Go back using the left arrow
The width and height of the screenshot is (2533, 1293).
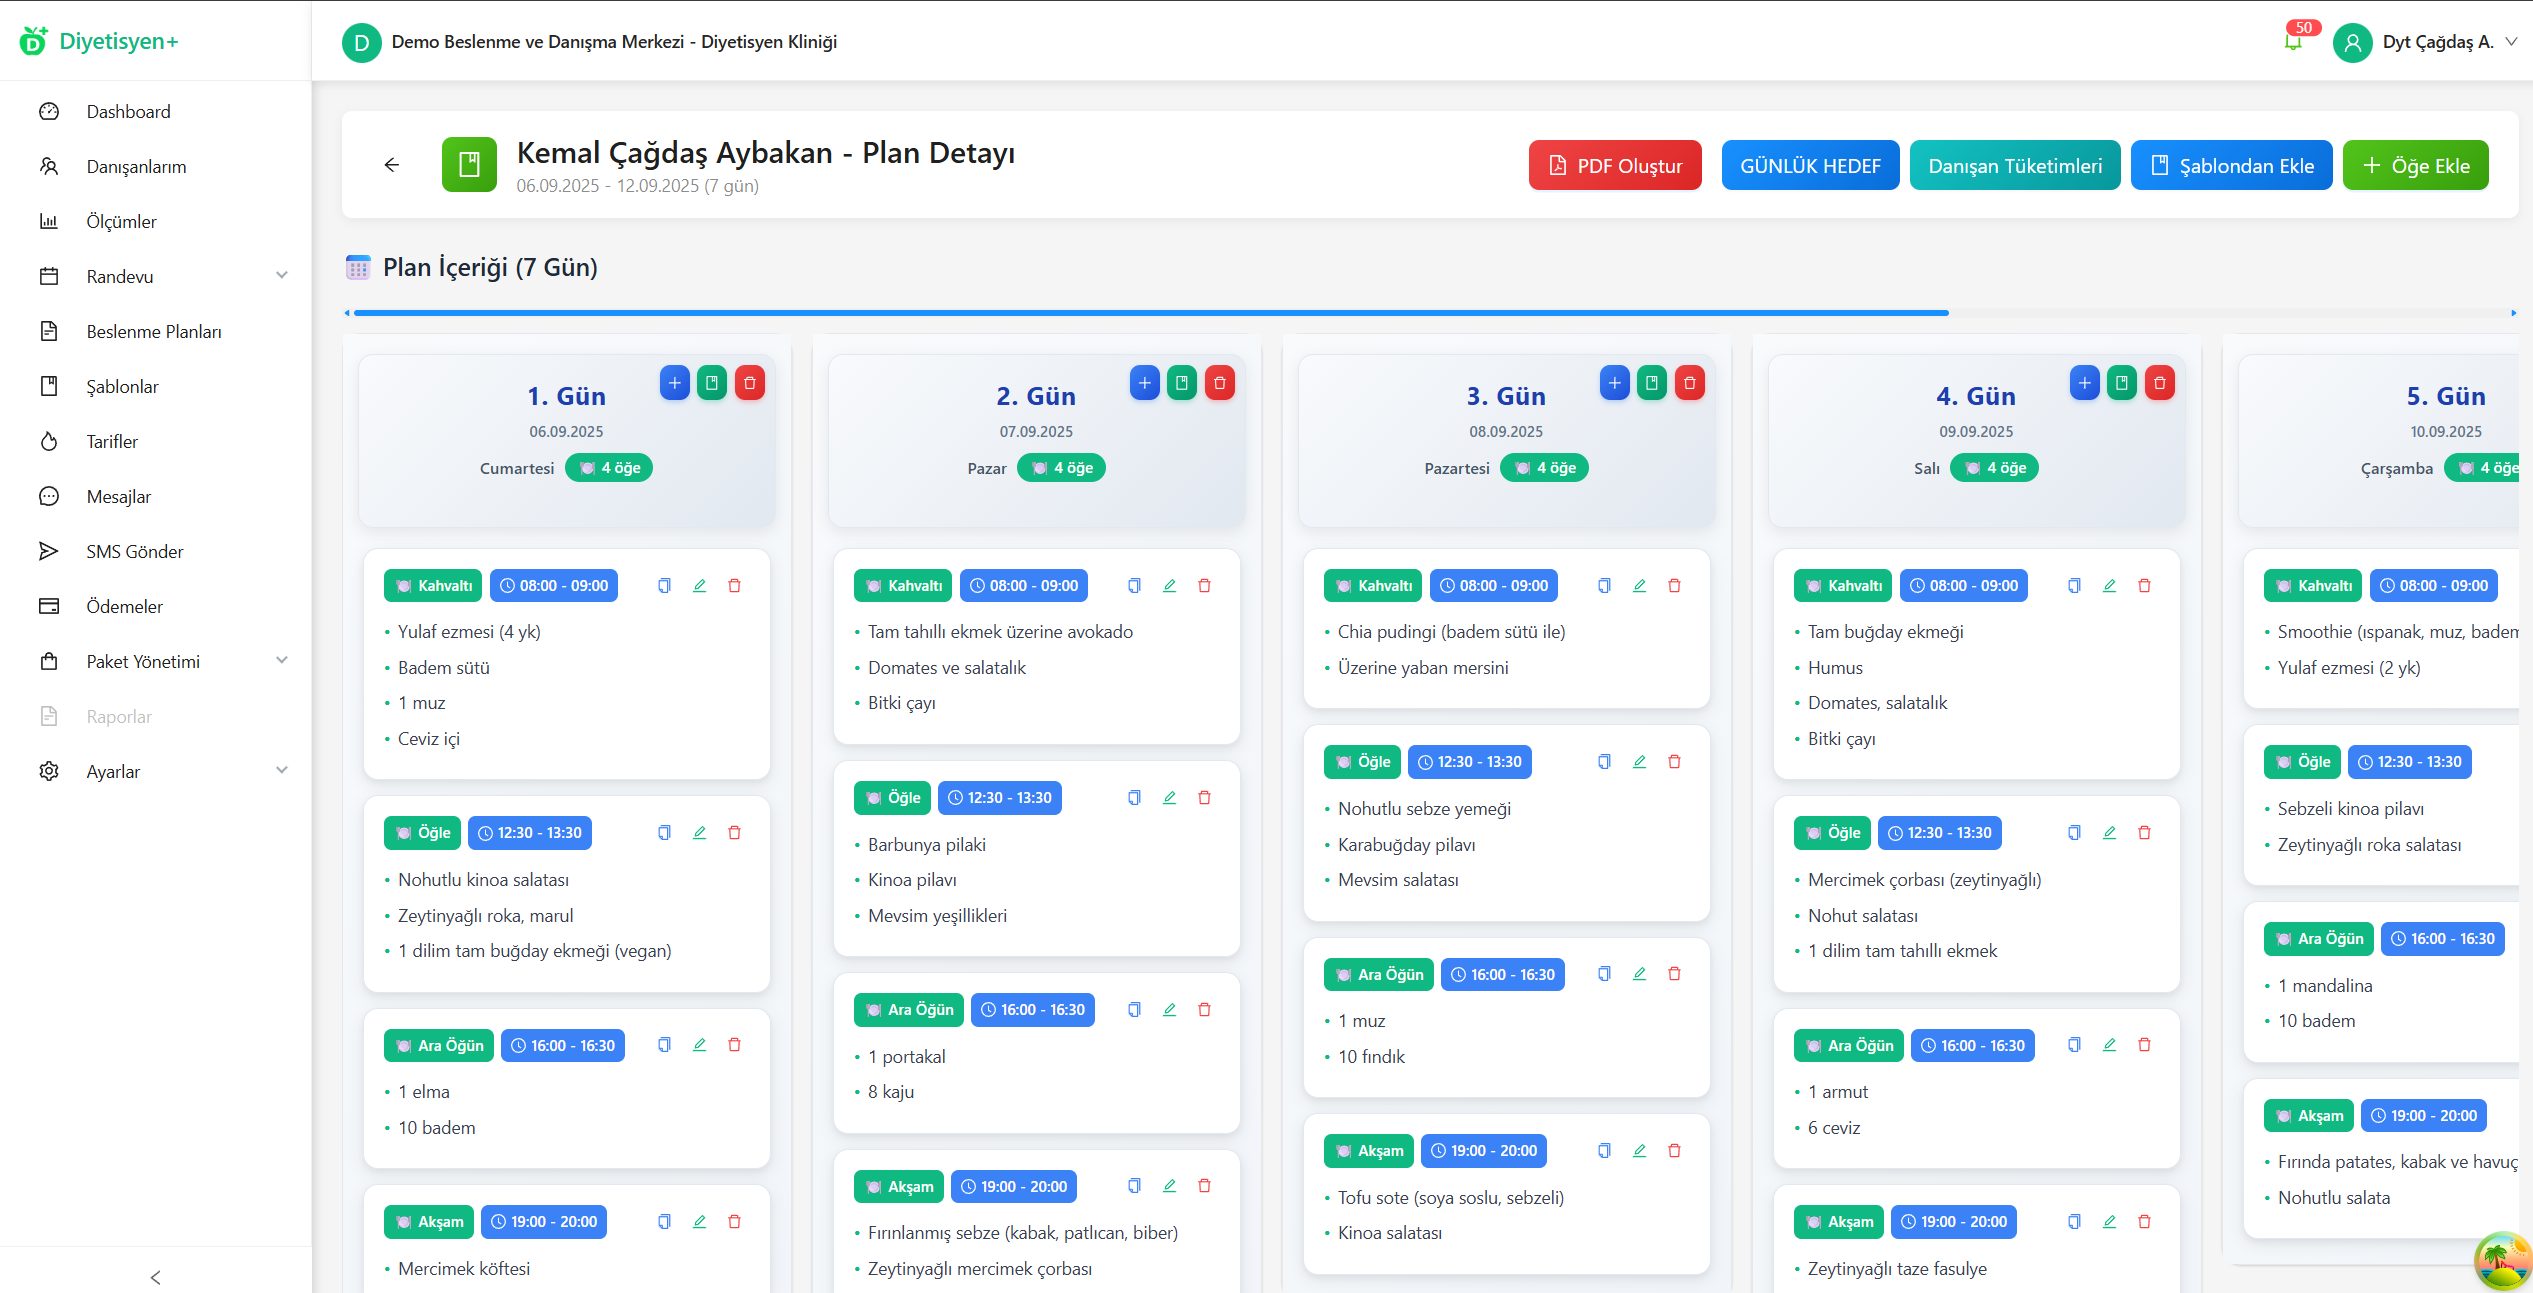392,165
